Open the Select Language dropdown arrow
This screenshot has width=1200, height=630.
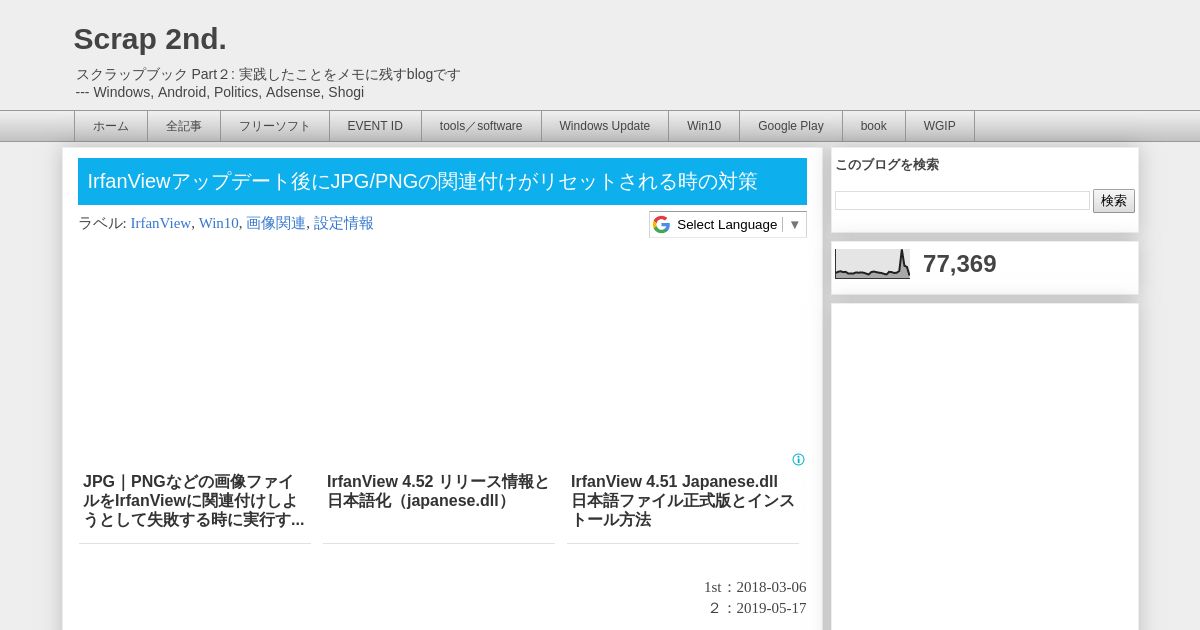pos(795,224)
